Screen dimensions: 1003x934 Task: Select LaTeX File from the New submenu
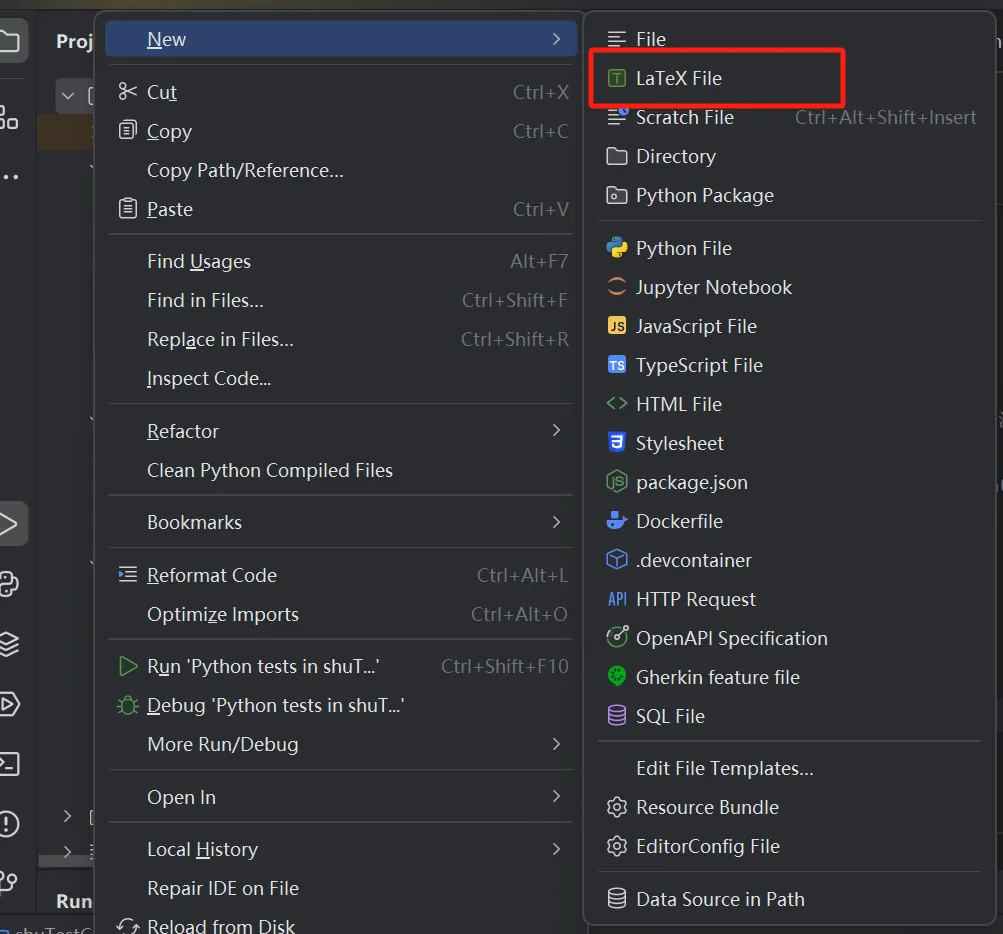(678, 78)
